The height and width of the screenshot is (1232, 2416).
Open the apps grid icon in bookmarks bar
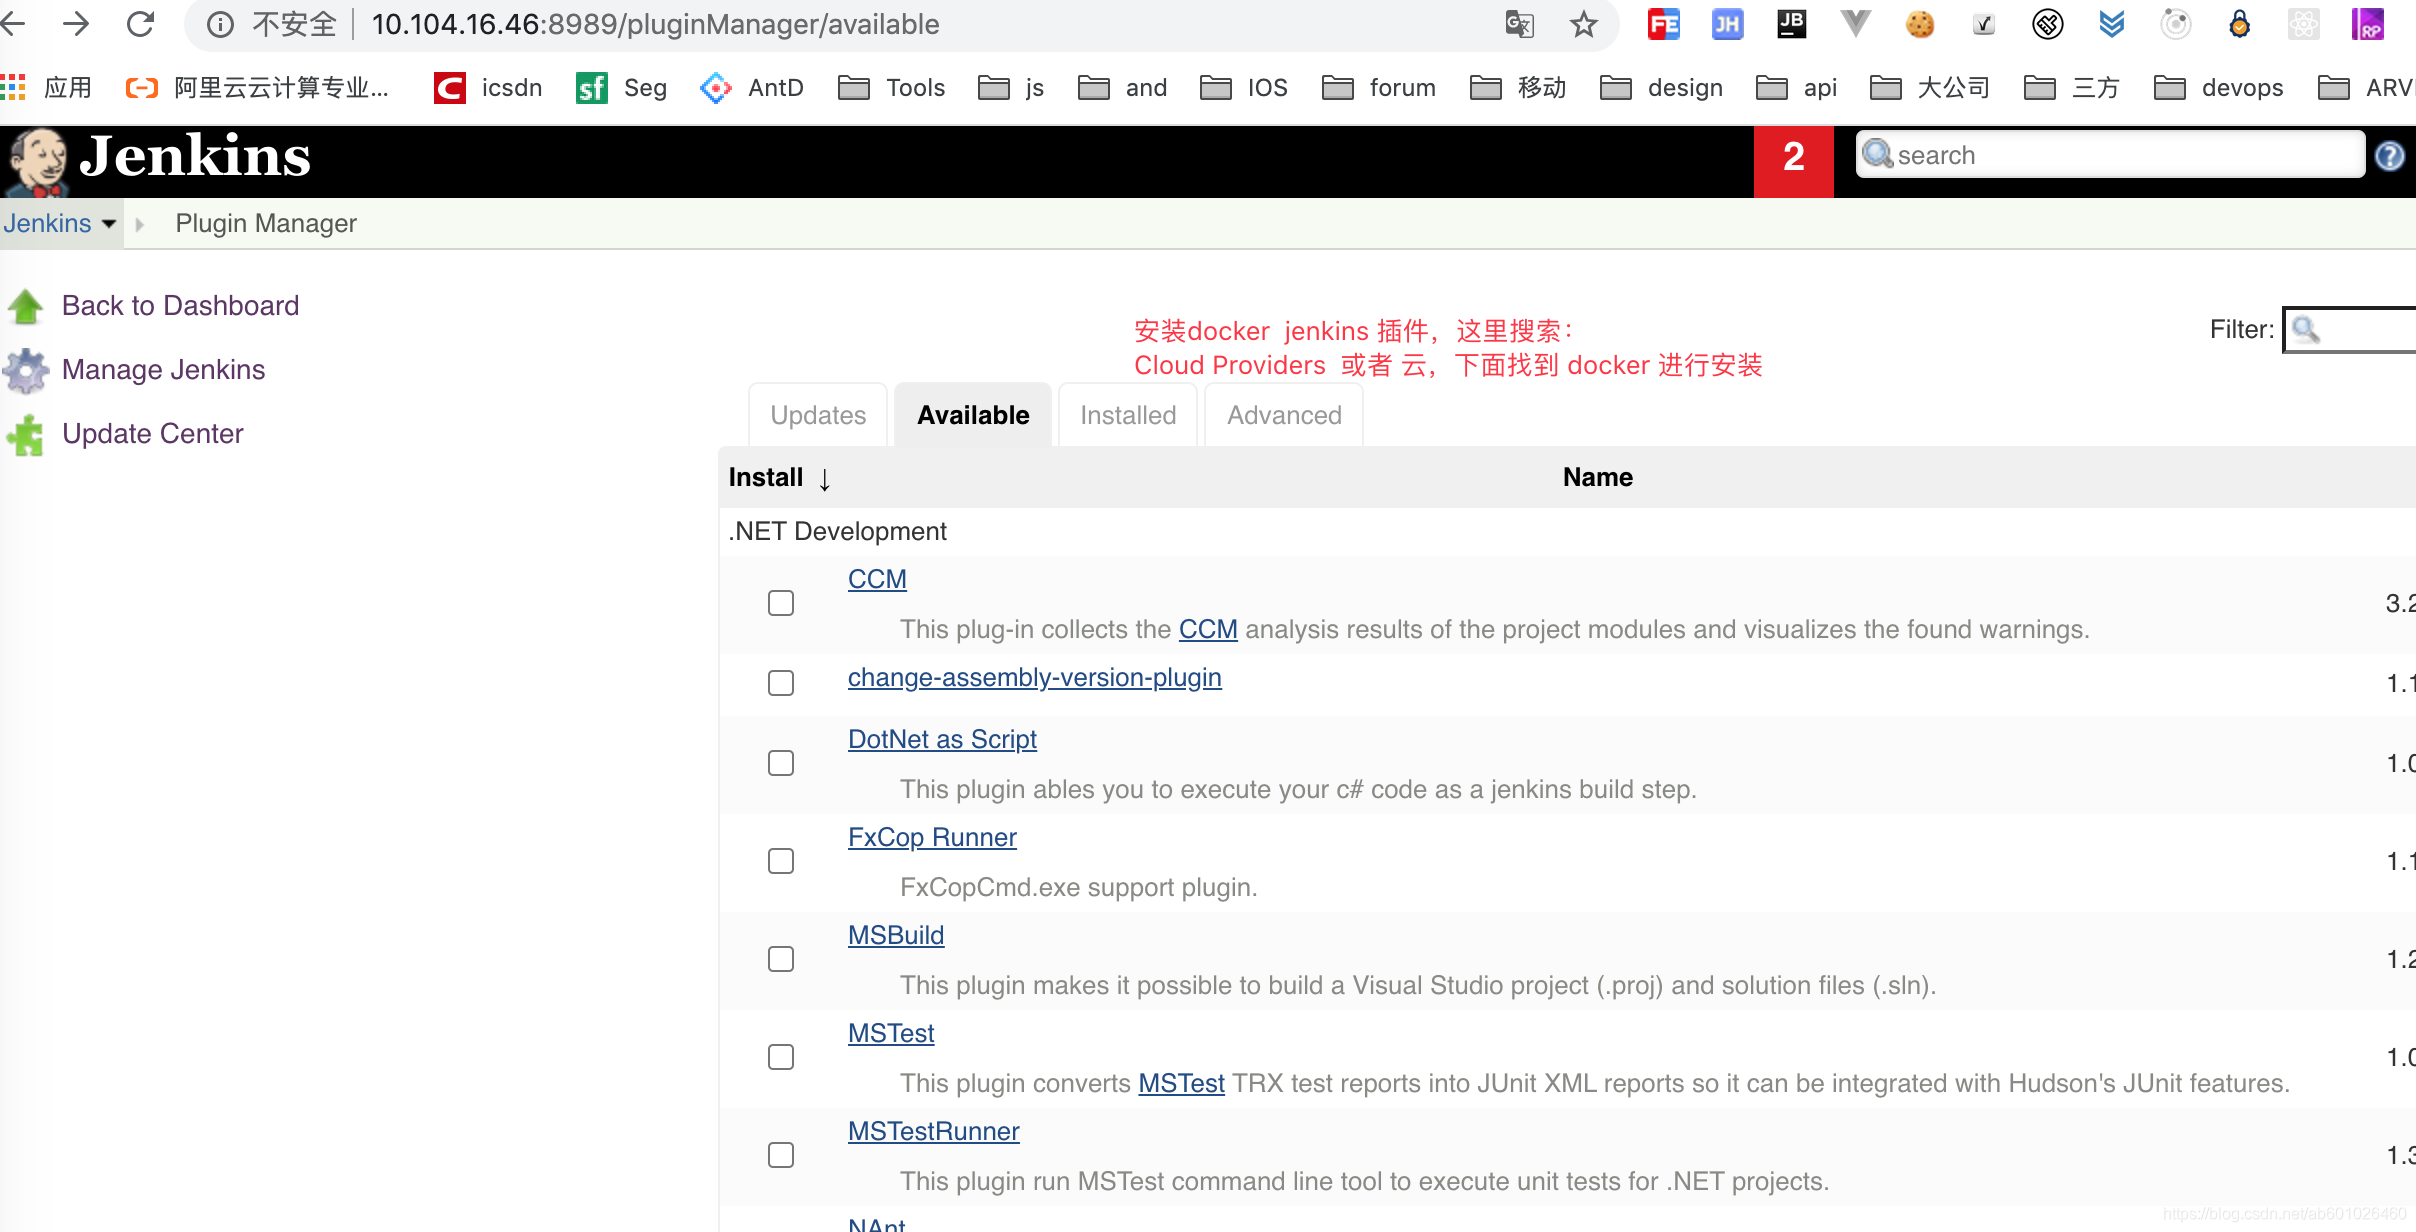tap(14, 88)
